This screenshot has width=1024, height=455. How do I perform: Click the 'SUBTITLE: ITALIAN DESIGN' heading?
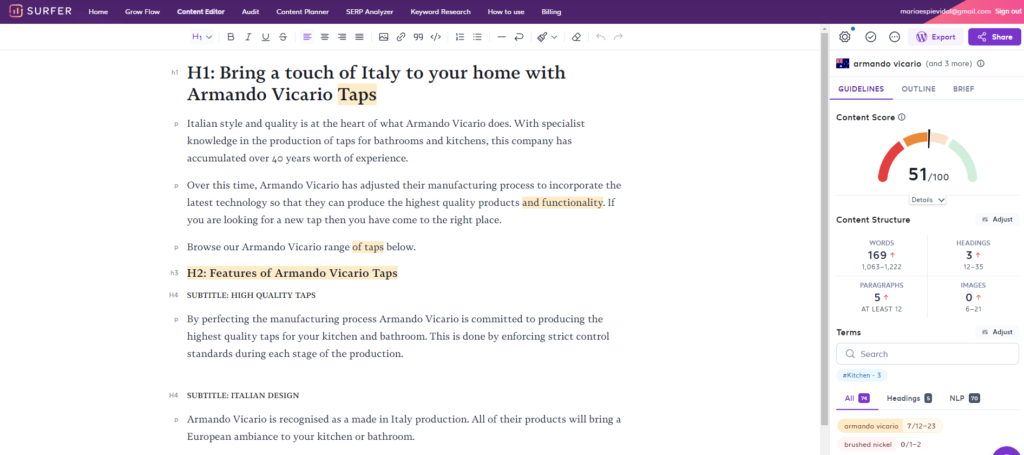pyautogui.click(x=243, y=396)
